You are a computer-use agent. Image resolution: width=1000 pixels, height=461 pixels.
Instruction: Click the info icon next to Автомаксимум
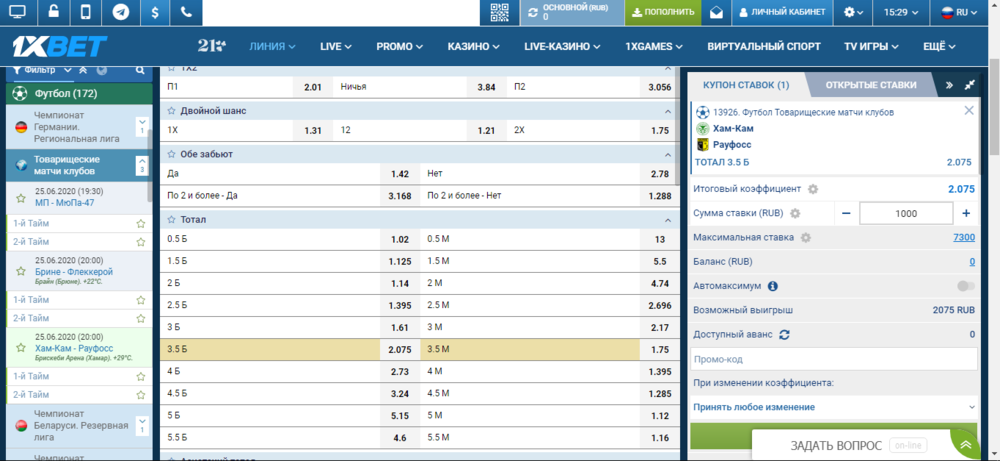pyautogui.click(x=772, y=286)
